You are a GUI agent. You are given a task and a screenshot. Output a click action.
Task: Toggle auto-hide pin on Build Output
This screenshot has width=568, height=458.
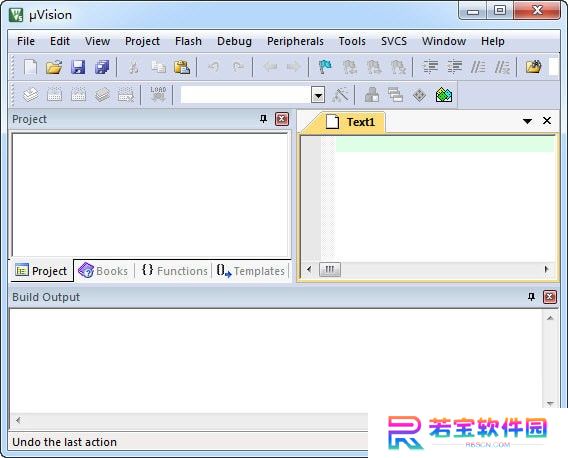[x=531, y=297]
